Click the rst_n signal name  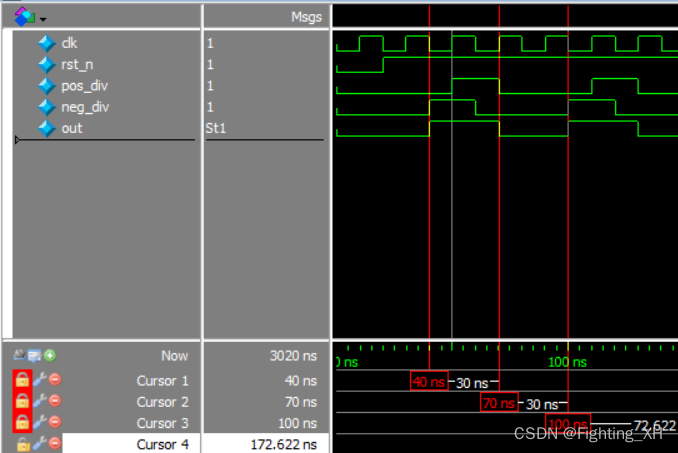pyautogui.click(x=77, y=64)
